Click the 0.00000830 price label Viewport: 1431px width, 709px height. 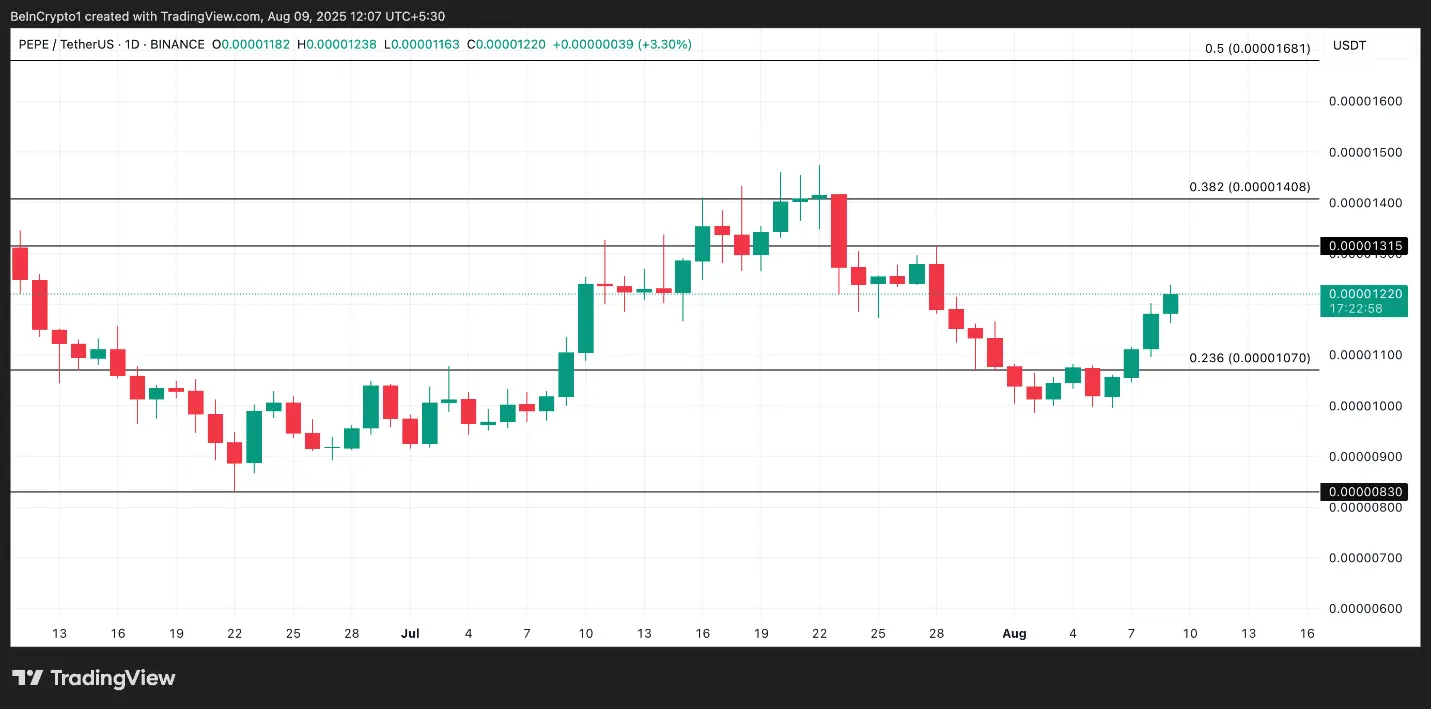point(1364,491)
